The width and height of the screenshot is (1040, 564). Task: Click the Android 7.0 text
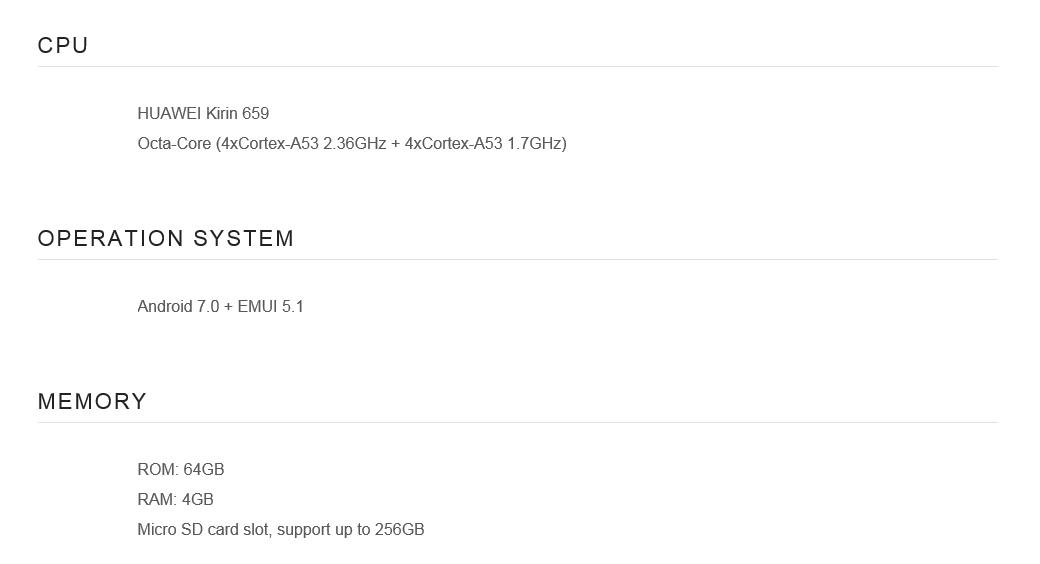(x=177, y=307)
